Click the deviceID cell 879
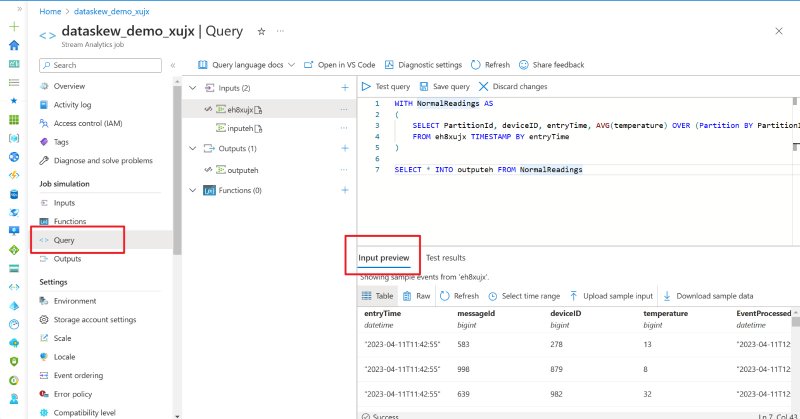800x419 pixels. (x=556, y=369)
